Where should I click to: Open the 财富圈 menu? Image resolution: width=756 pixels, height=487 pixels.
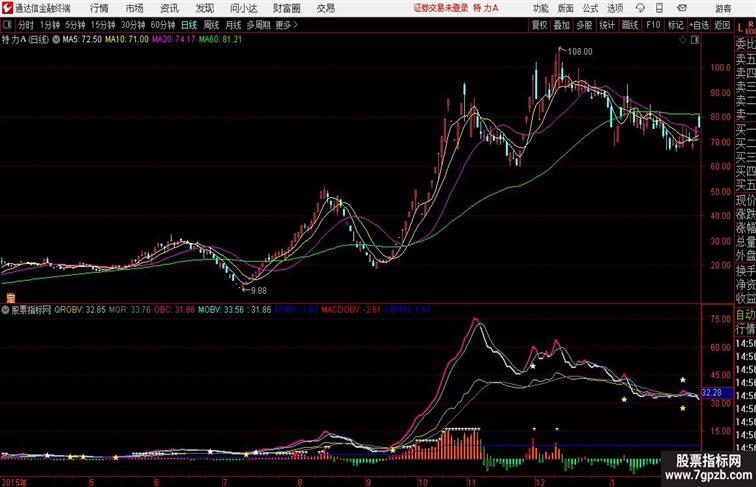[287, 8]
